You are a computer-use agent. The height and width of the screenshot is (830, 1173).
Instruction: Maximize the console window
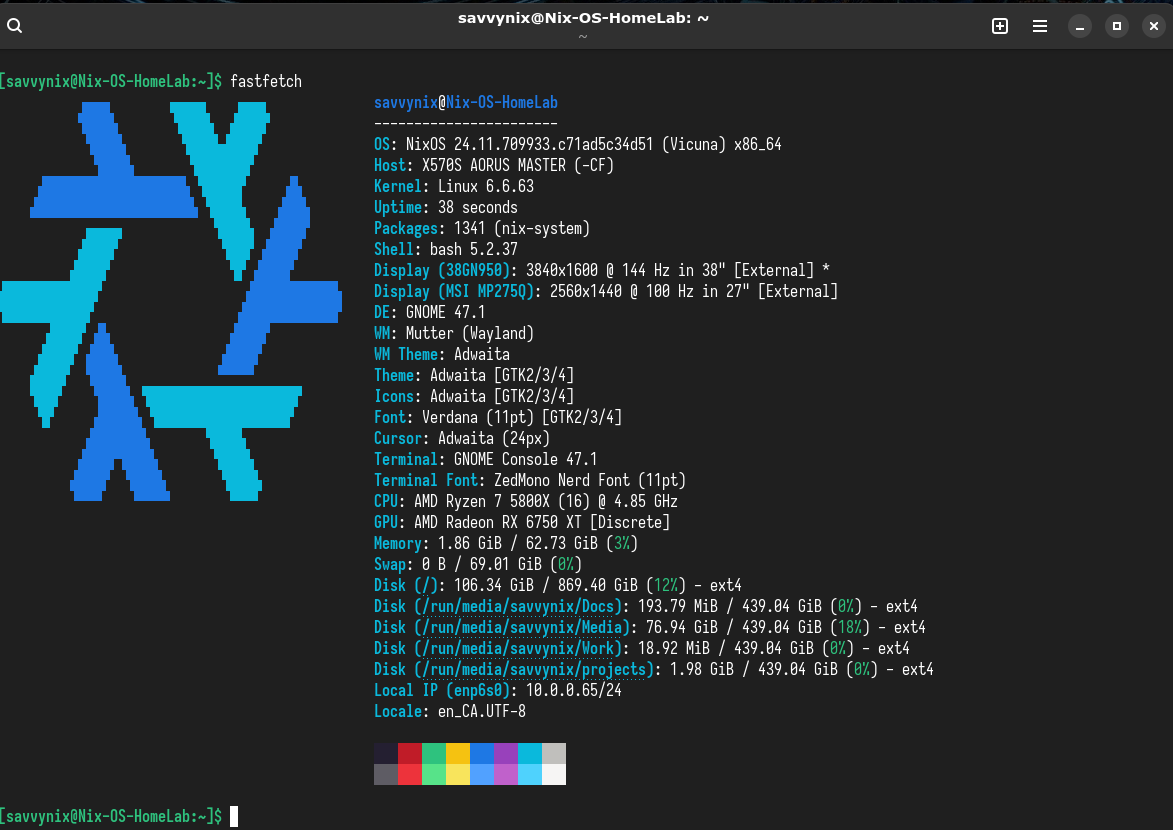[x=1118, y=26]
